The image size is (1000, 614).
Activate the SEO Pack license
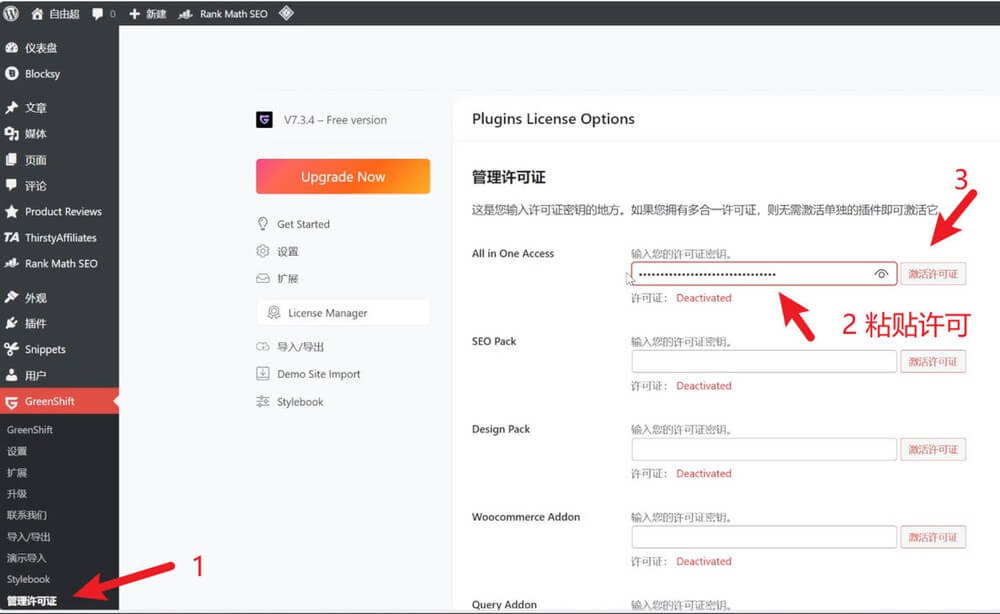point(933,362)
